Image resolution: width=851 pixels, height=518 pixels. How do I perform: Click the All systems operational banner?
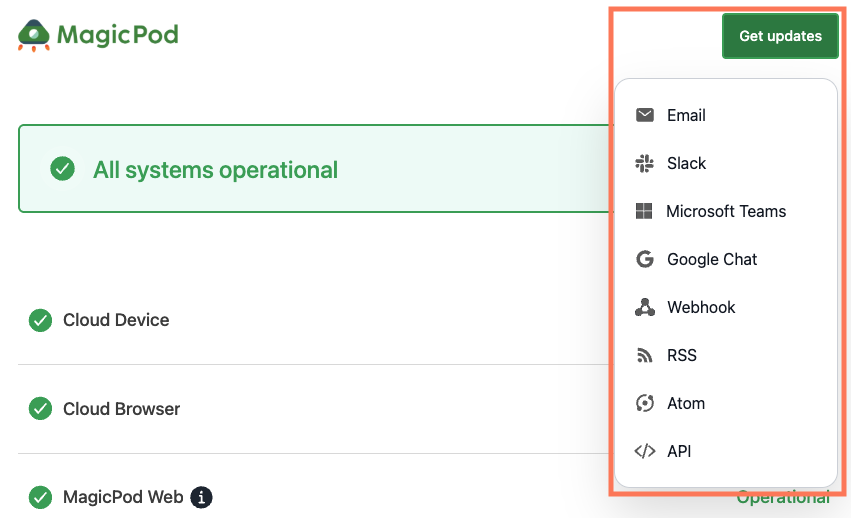click(316, 169)
